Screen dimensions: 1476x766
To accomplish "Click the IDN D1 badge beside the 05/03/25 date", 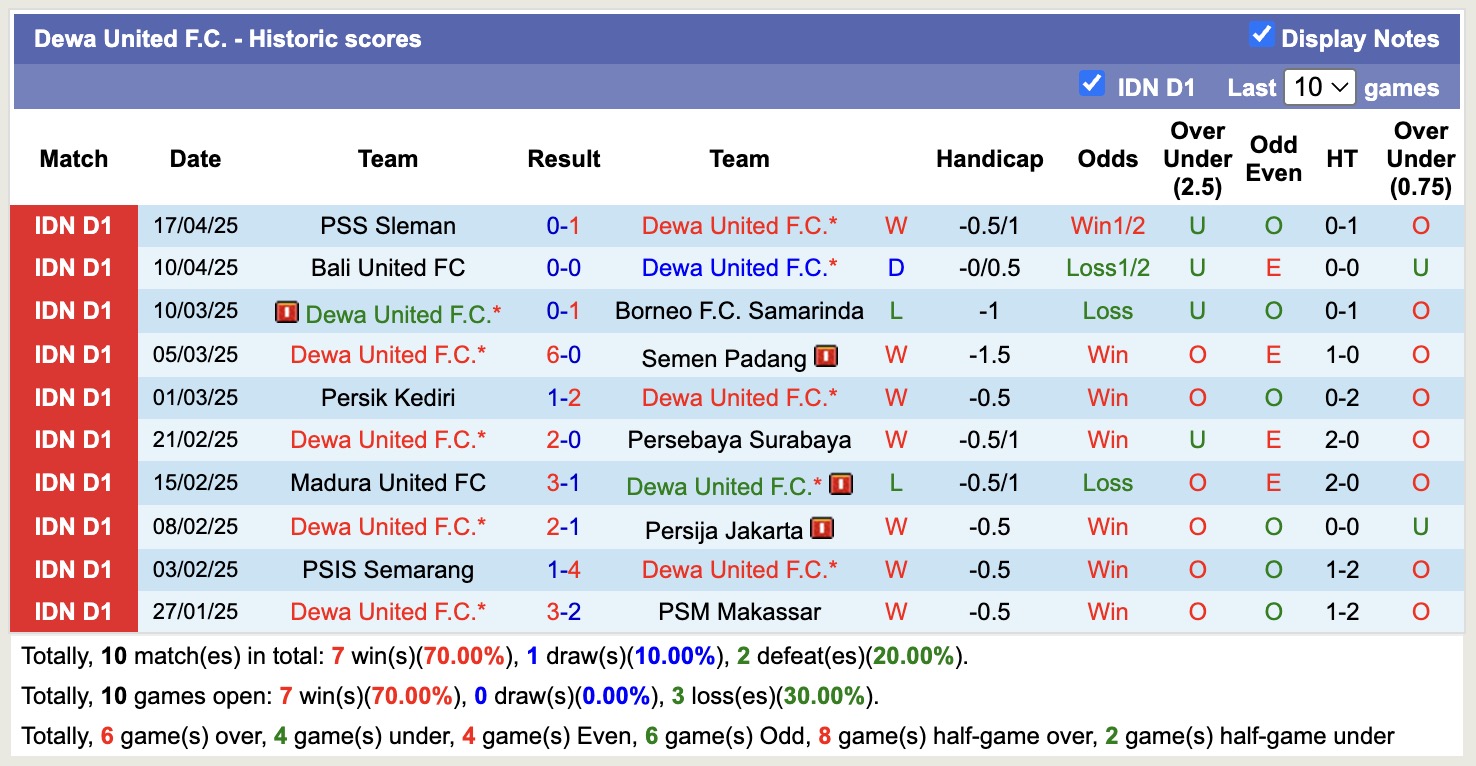I will coord(73,354).
